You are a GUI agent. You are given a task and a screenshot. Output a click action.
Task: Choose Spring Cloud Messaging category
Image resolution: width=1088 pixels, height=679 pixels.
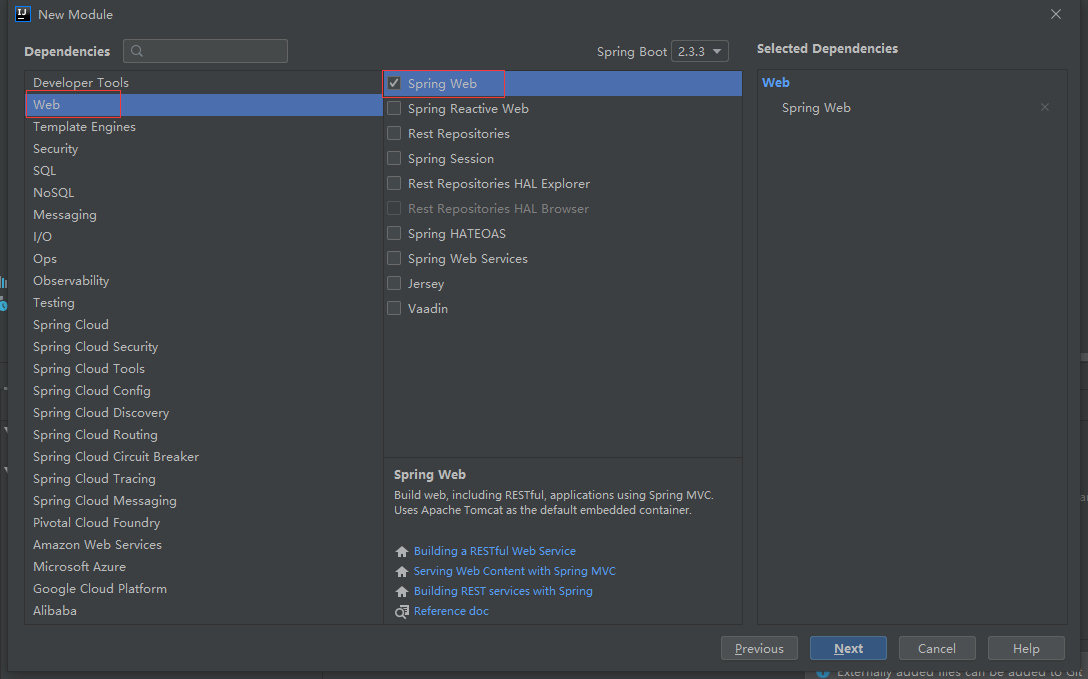[203, 501]
